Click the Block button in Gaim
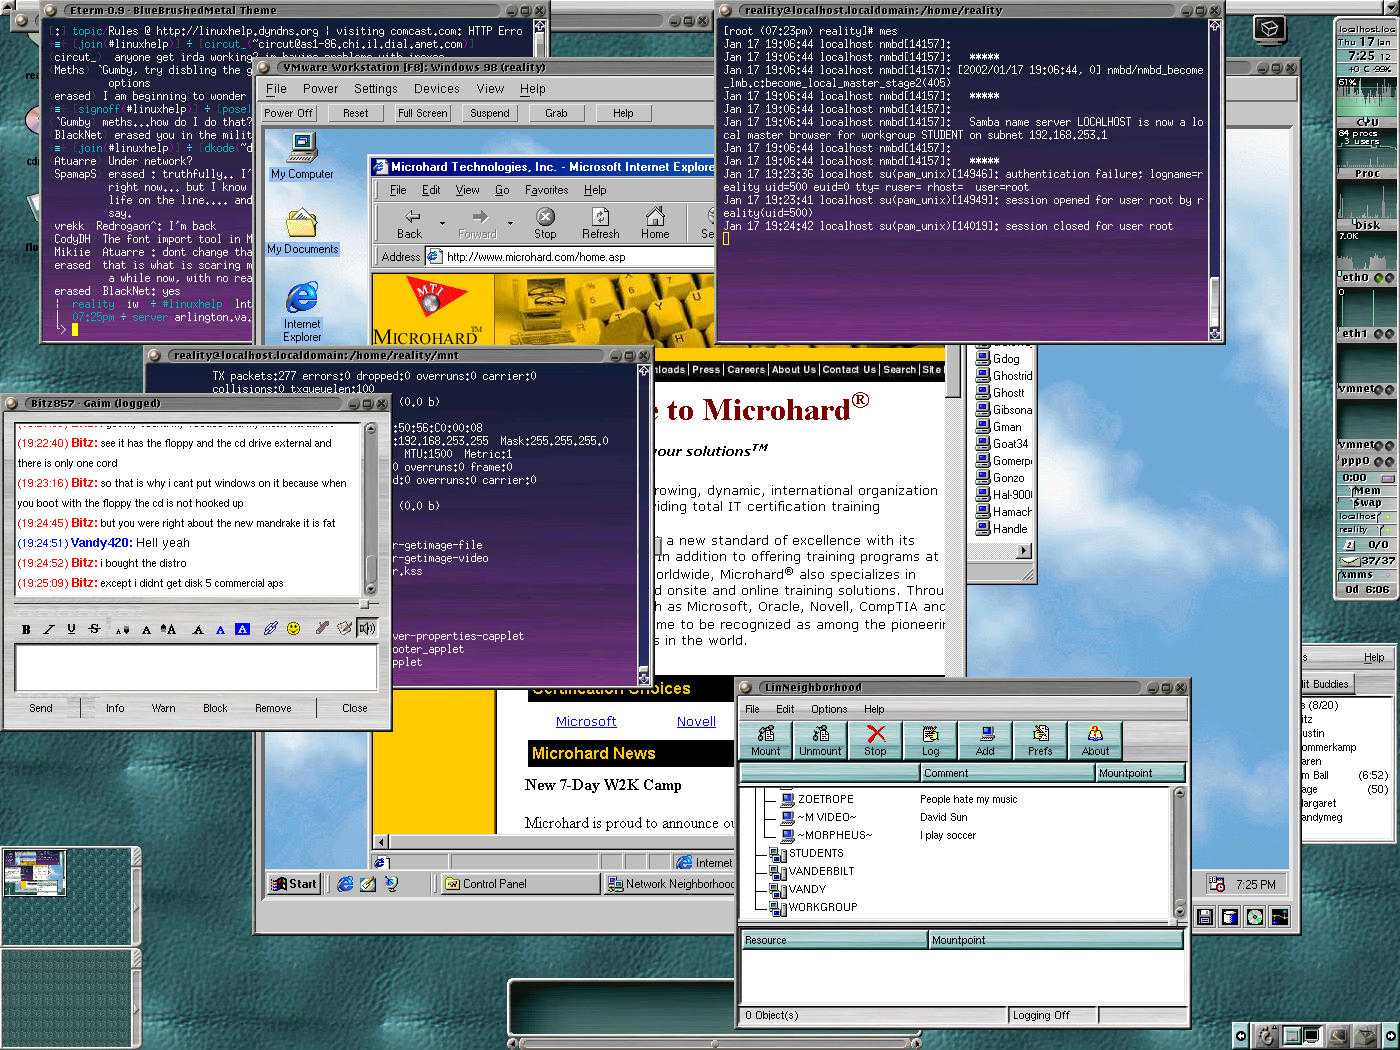The image size is (1400, 1050). pyautogui.click(x=215, y=708)
